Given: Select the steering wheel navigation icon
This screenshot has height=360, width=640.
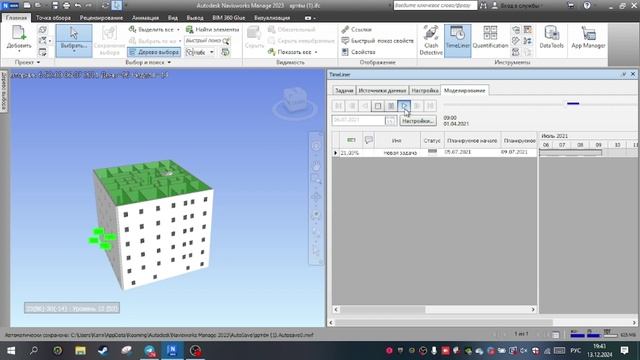Looking at the screenshot, I should (x=316, y=146).
